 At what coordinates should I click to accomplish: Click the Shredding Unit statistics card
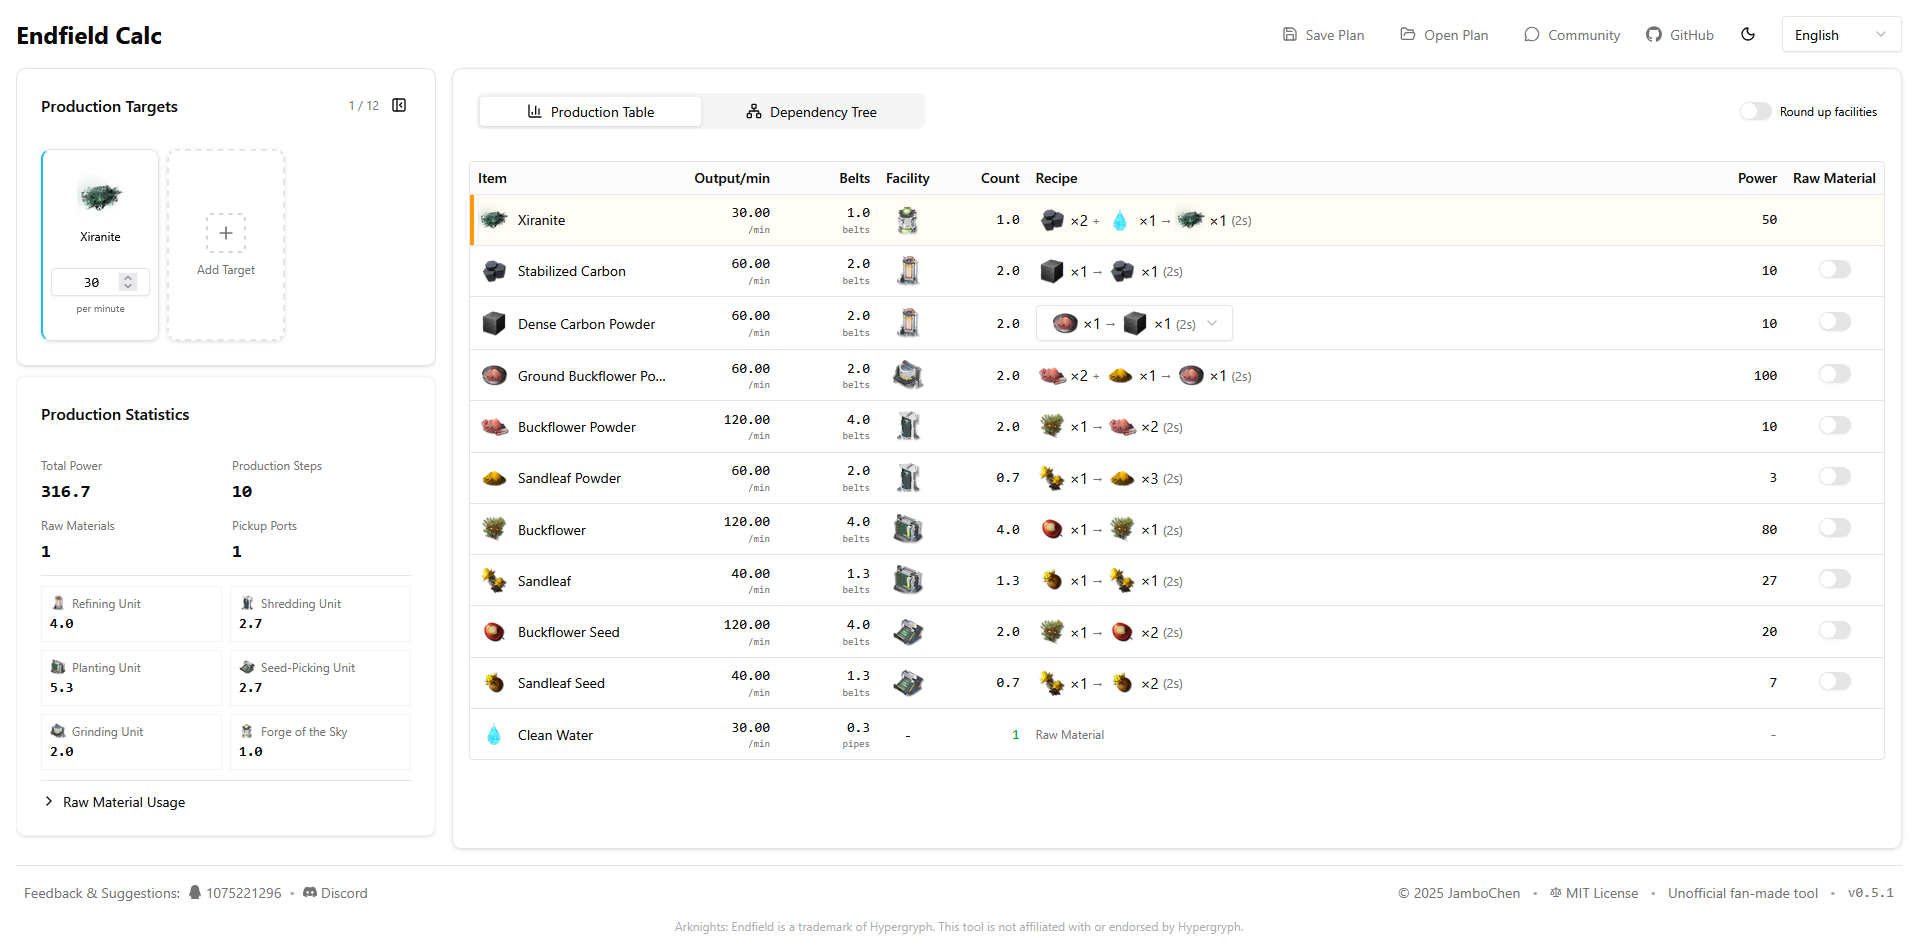[x=320, y=614]
